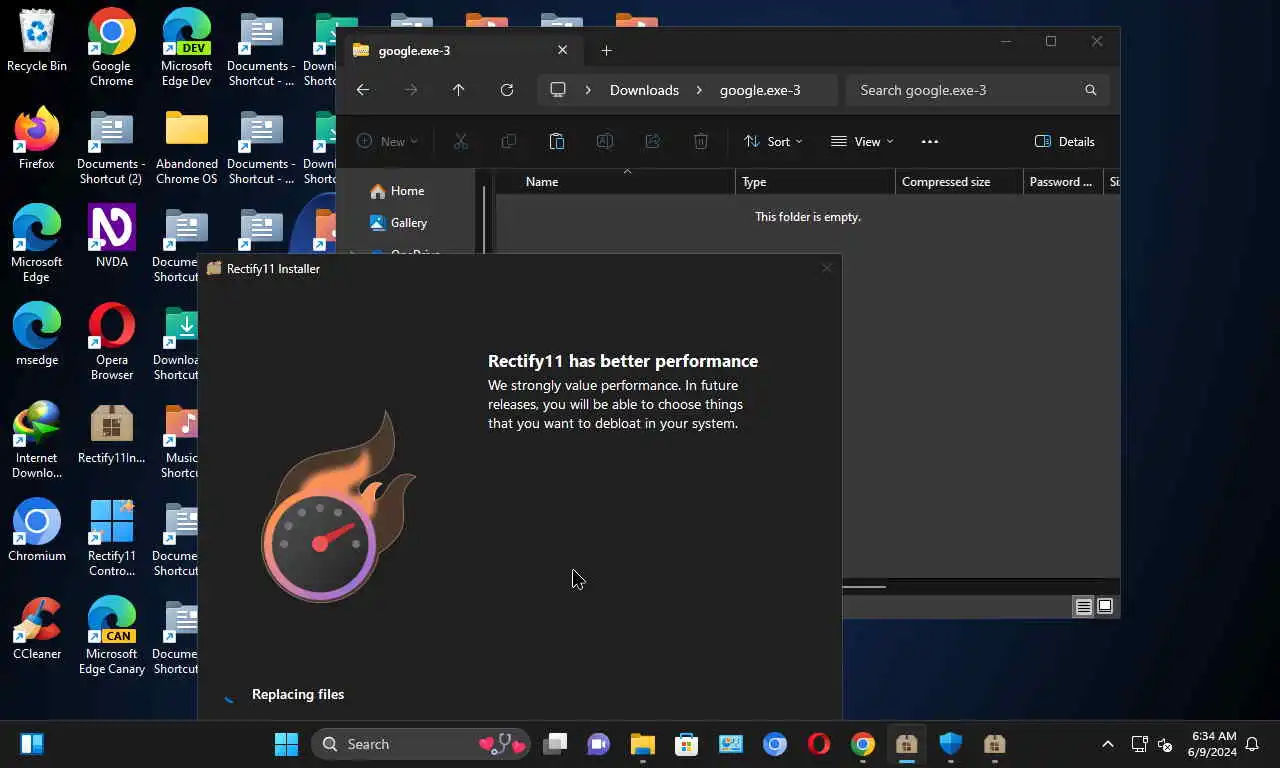This screenshot has width=1280, height=768.
Task: Open the Microsoft Edge desktop shortcut
Action: point(37,244)
